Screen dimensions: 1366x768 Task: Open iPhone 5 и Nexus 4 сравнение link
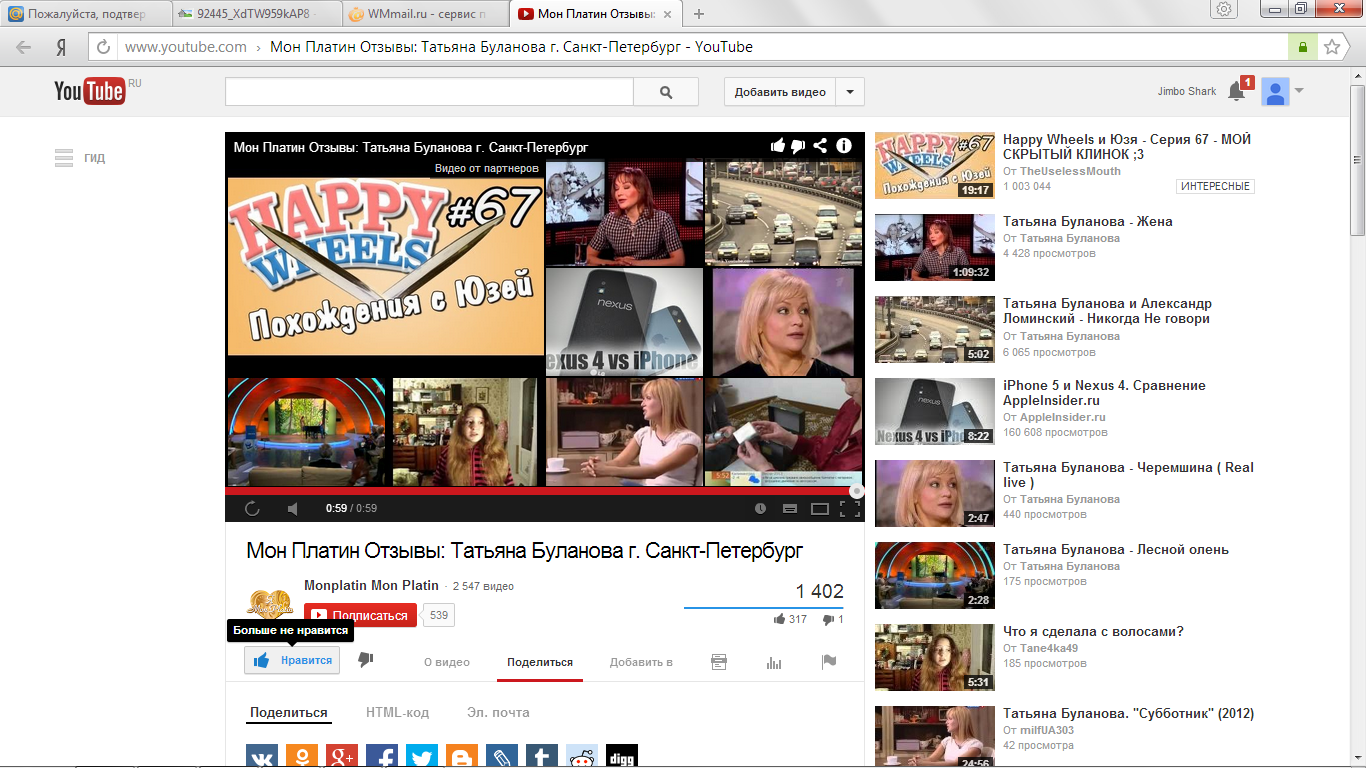1104,393
